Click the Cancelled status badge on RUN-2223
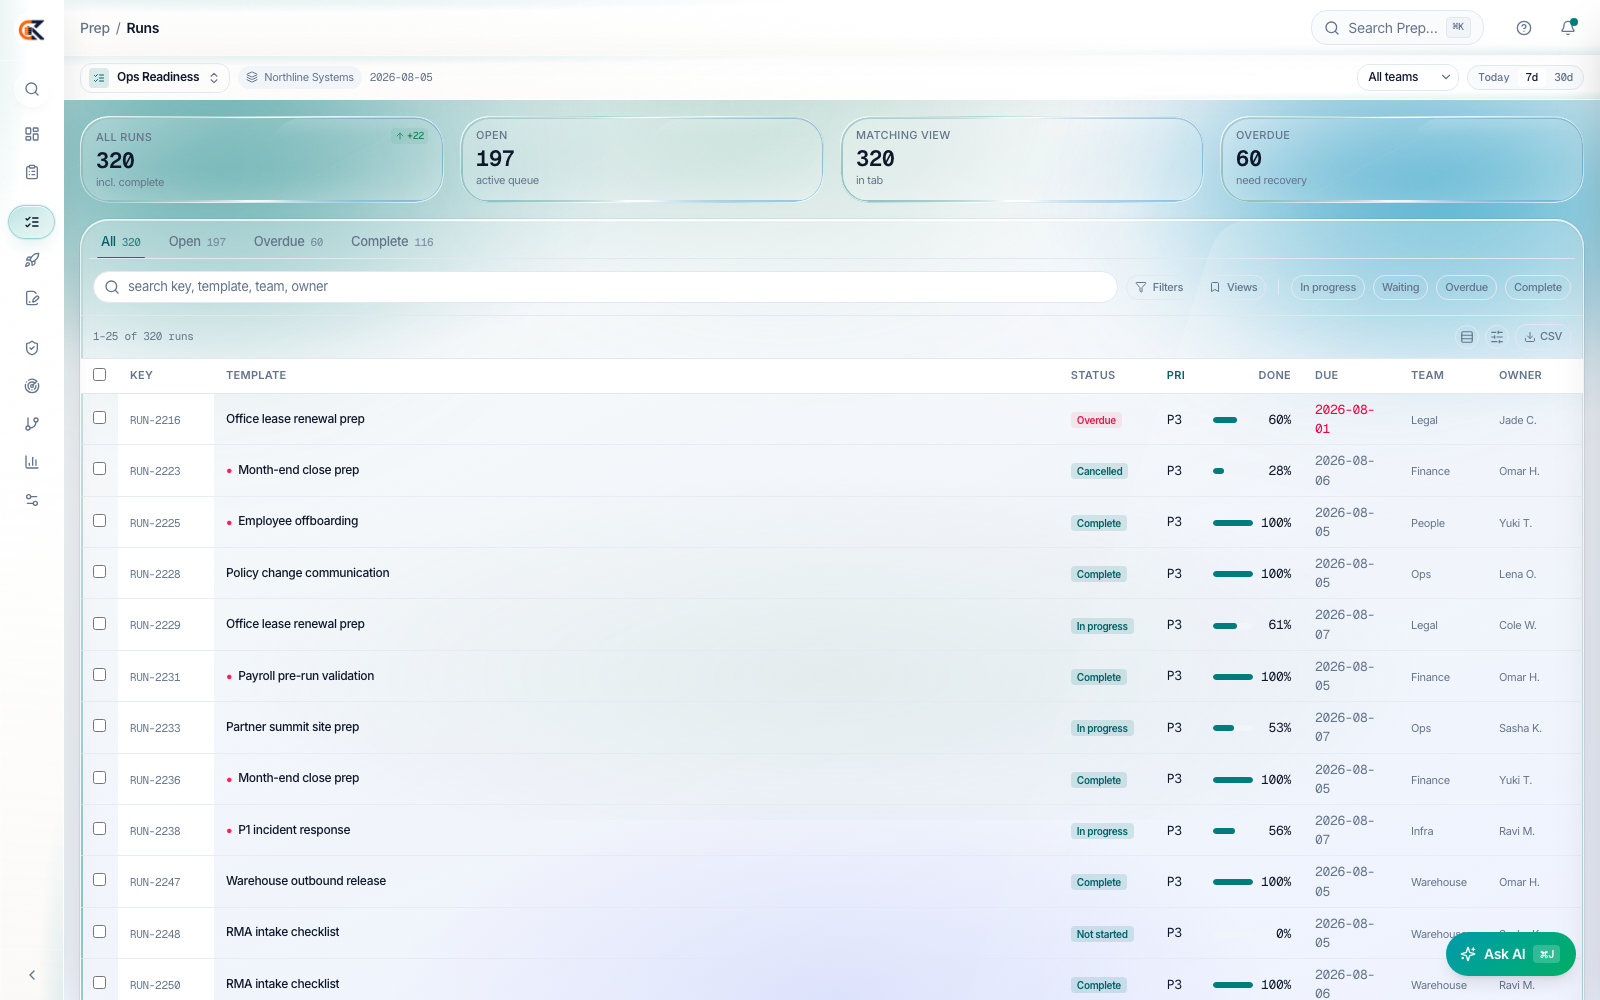 (1099, 471)
